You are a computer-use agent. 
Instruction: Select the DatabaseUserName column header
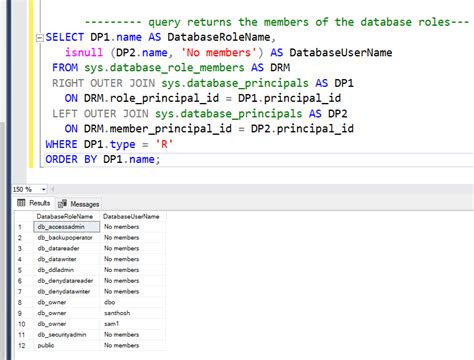tap(132, 216)
